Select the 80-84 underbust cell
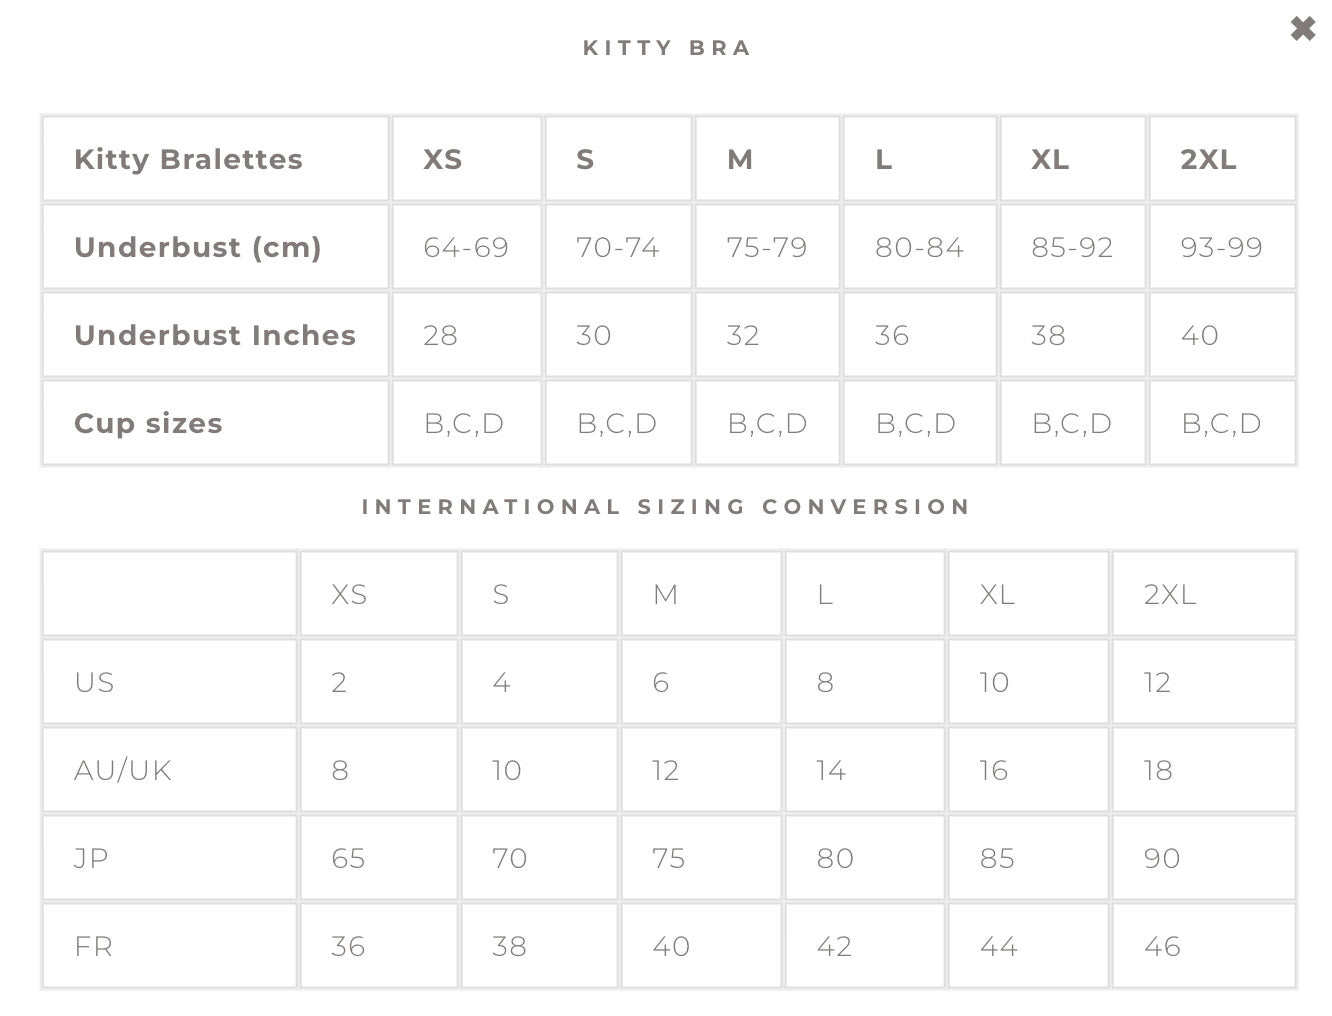Viewport: 1332px width, 1016px height. (919, 247)
